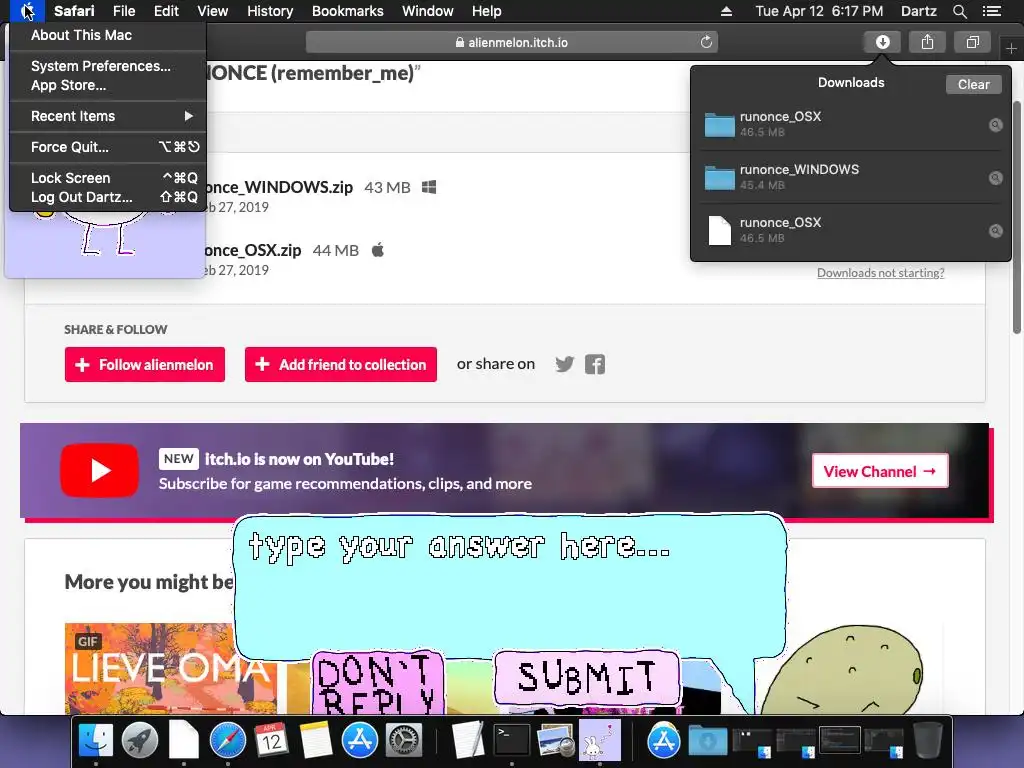The image size is (1024, 768).
Task: Download the OSX.zip file link
Action: (x=251, y=250)
